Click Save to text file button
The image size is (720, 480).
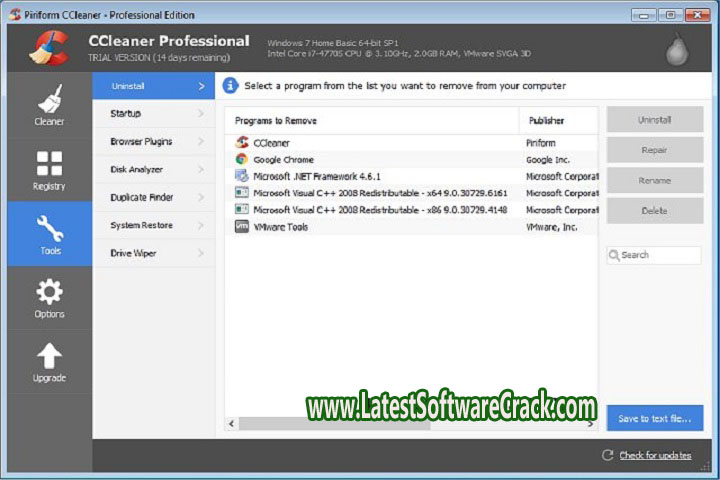click(x=655, y=418)
